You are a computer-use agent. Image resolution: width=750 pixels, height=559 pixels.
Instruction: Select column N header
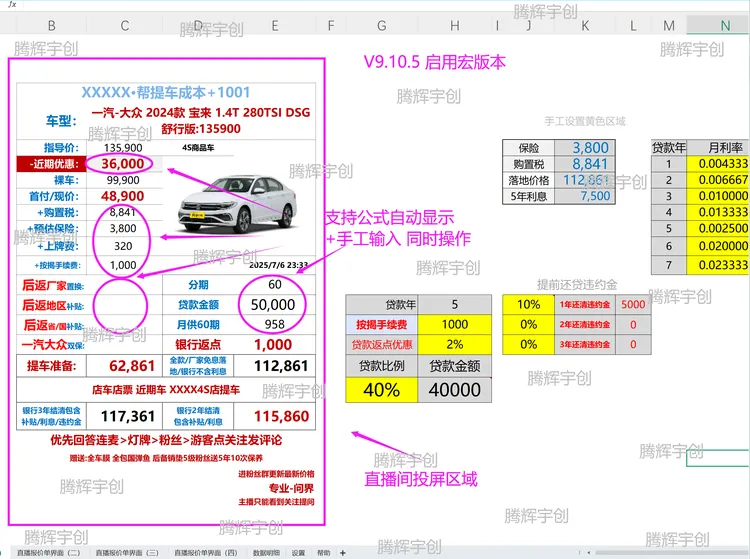pyautogui.click(x=724, y=25)
